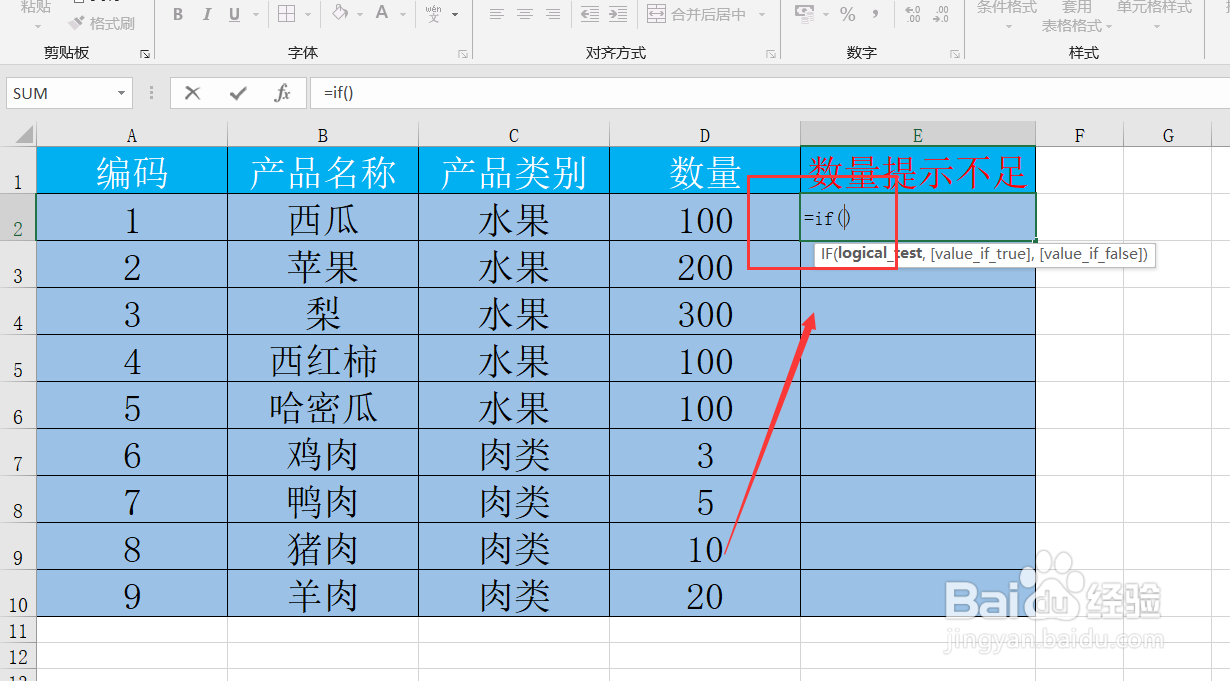Image resolution: width=1230 pixels, height=681 pixels.
Task: Decrease the decimal places
Action: (x=940, y=14)
